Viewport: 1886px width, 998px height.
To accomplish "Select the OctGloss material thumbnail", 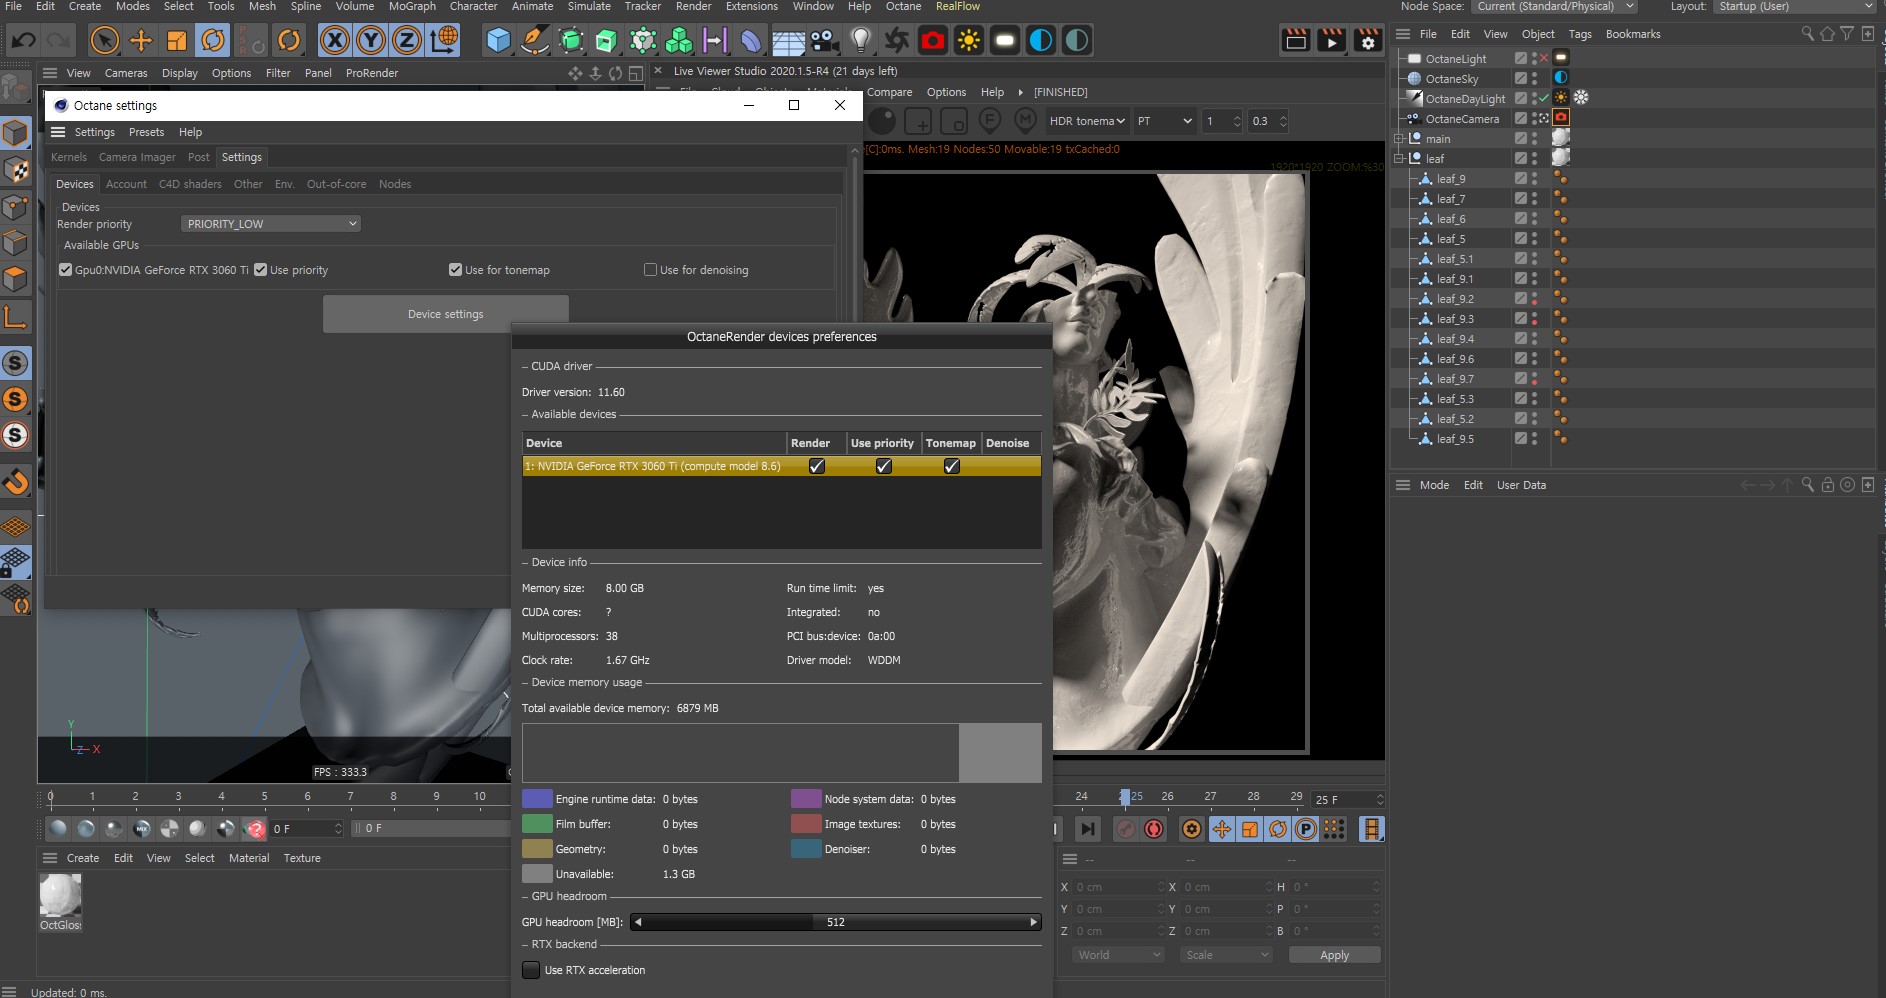I will [x=60, y=896].
